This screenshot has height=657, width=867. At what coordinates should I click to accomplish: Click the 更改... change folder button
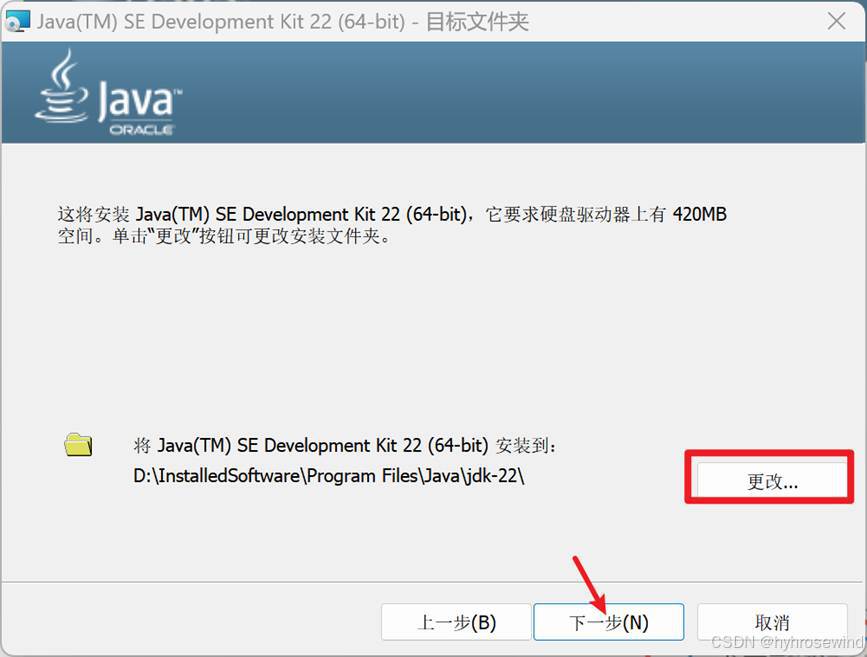click(772, 479)
